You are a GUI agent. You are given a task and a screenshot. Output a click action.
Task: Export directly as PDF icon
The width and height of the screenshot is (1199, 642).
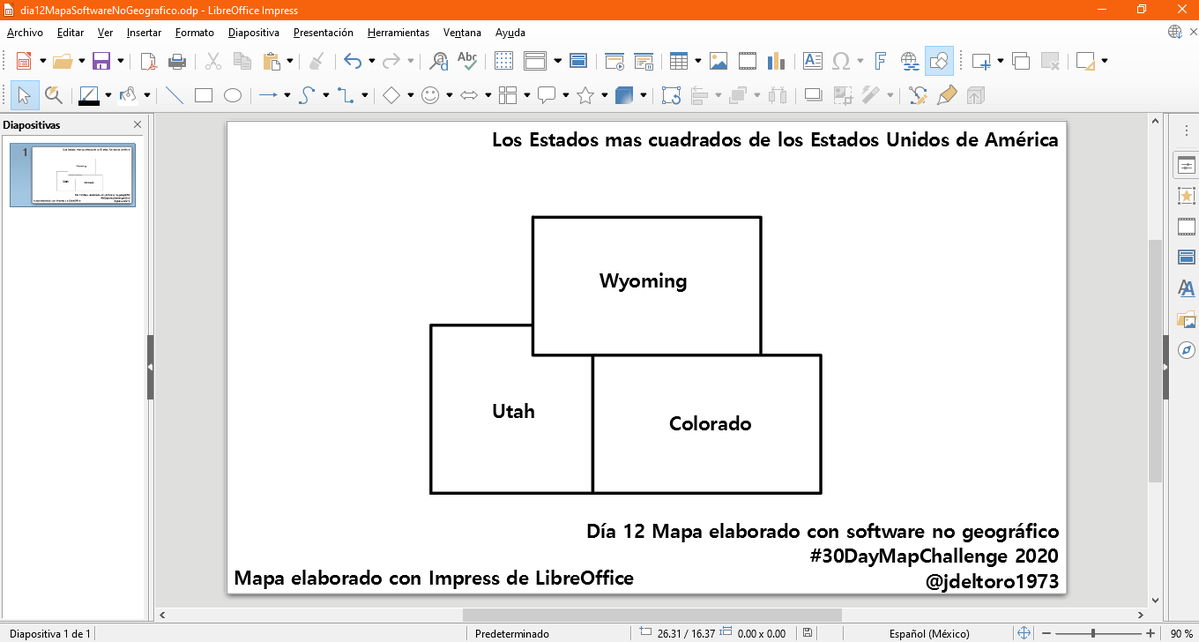148,61
